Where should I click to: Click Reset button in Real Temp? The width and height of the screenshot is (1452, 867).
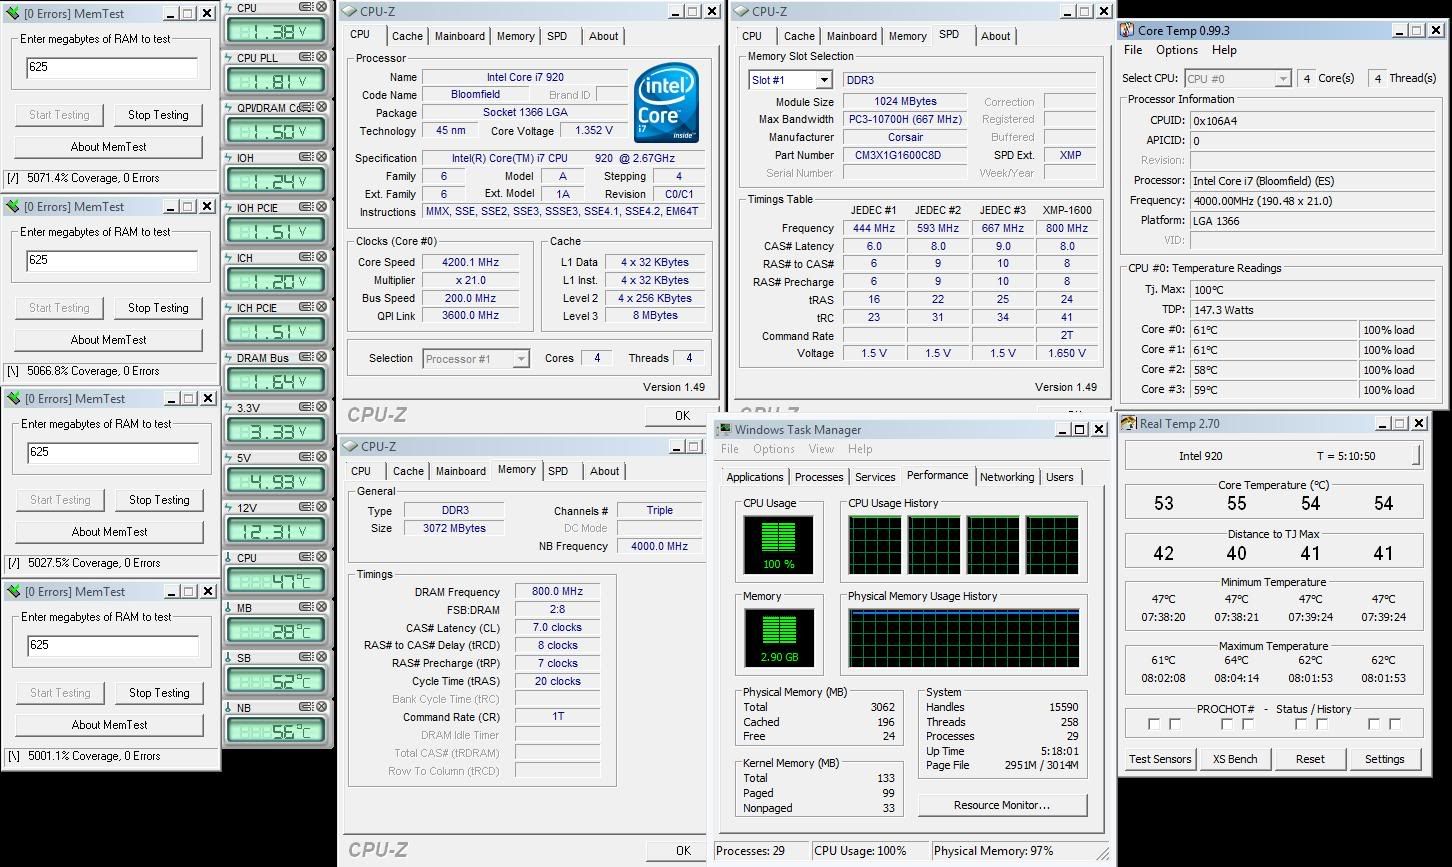(1310, 759)
